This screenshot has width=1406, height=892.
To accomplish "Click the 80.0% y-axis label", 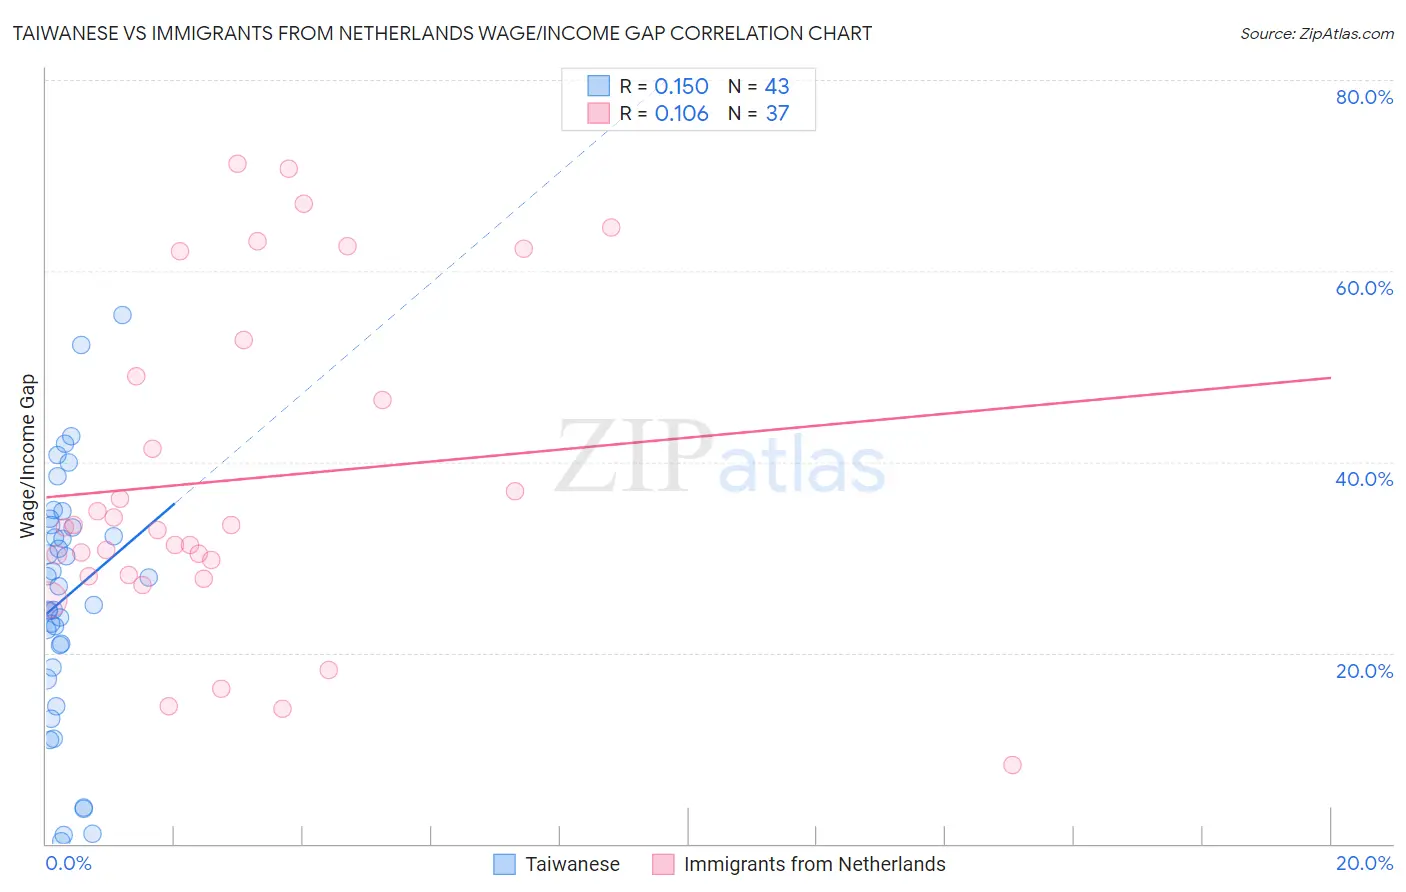I will [x=1364, y=97].
